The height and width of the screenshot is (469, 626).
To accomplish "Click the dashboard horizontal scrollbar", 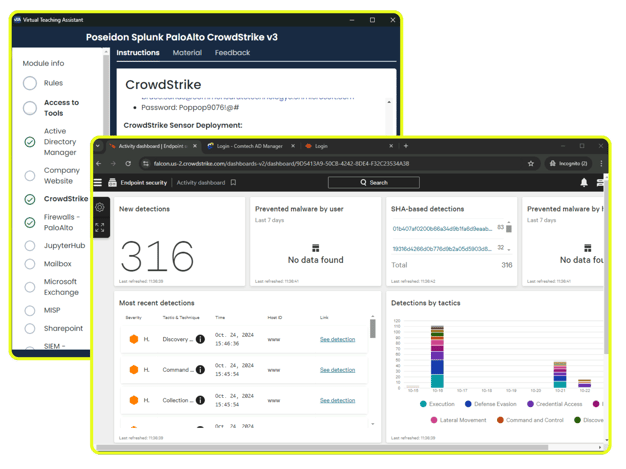I will coord(322,447).
